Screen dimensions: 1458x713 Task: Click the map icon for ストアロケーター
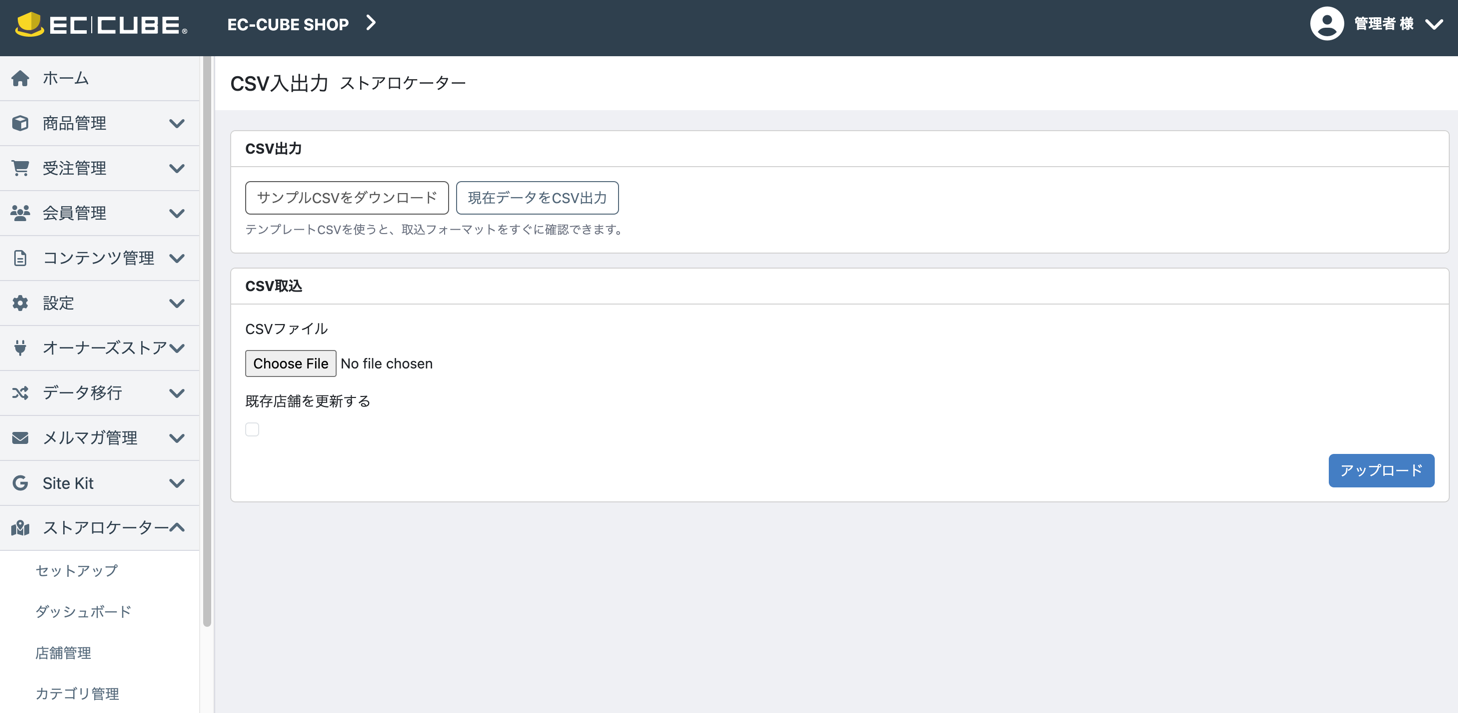20,528
